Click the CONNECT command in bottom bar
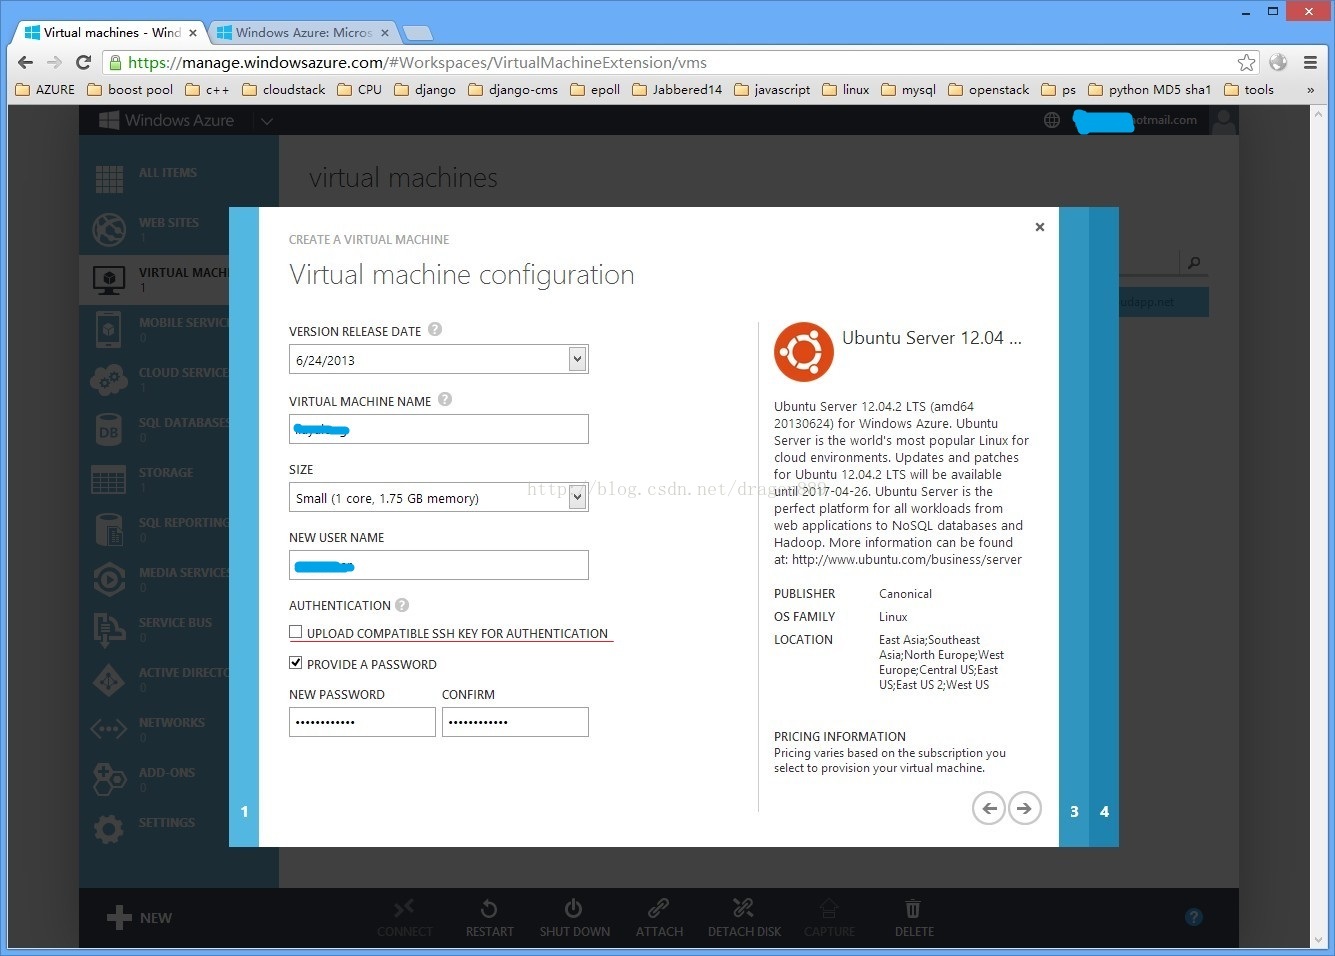Screen dimensions: 1335x956 [x=405, y=917]
